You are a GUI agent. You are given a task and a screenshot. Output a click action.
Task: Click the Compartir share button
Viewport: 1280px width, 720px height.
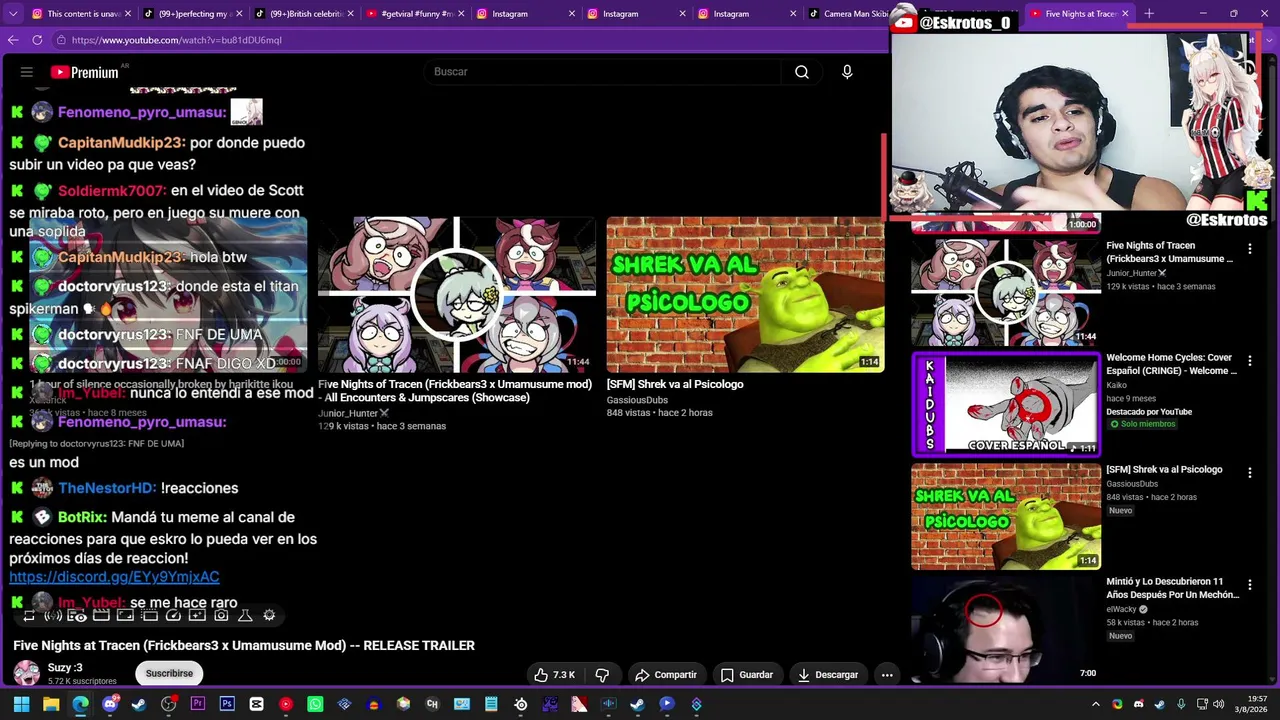(666, 675)
